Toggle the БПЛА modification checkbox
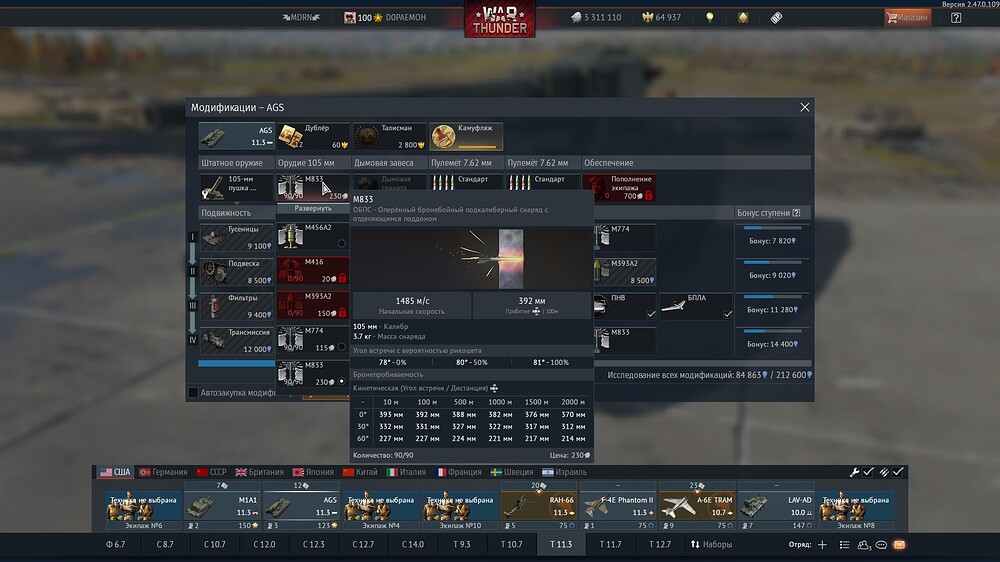The image size is (1000, 562). tap(727, 314)
